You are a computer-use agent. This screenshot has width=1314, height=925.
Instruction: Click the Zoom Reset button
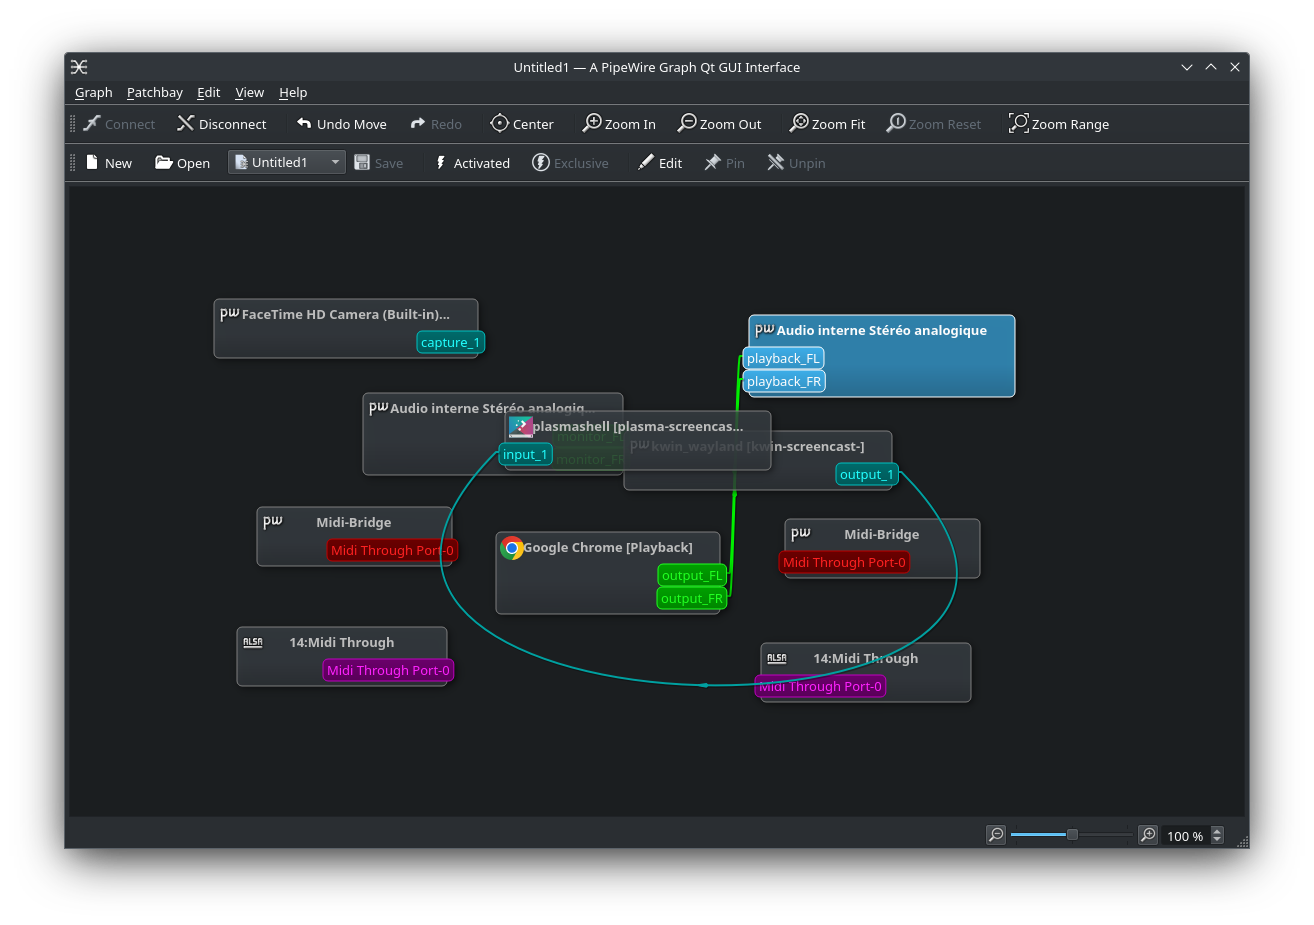[x=934, y=124]
